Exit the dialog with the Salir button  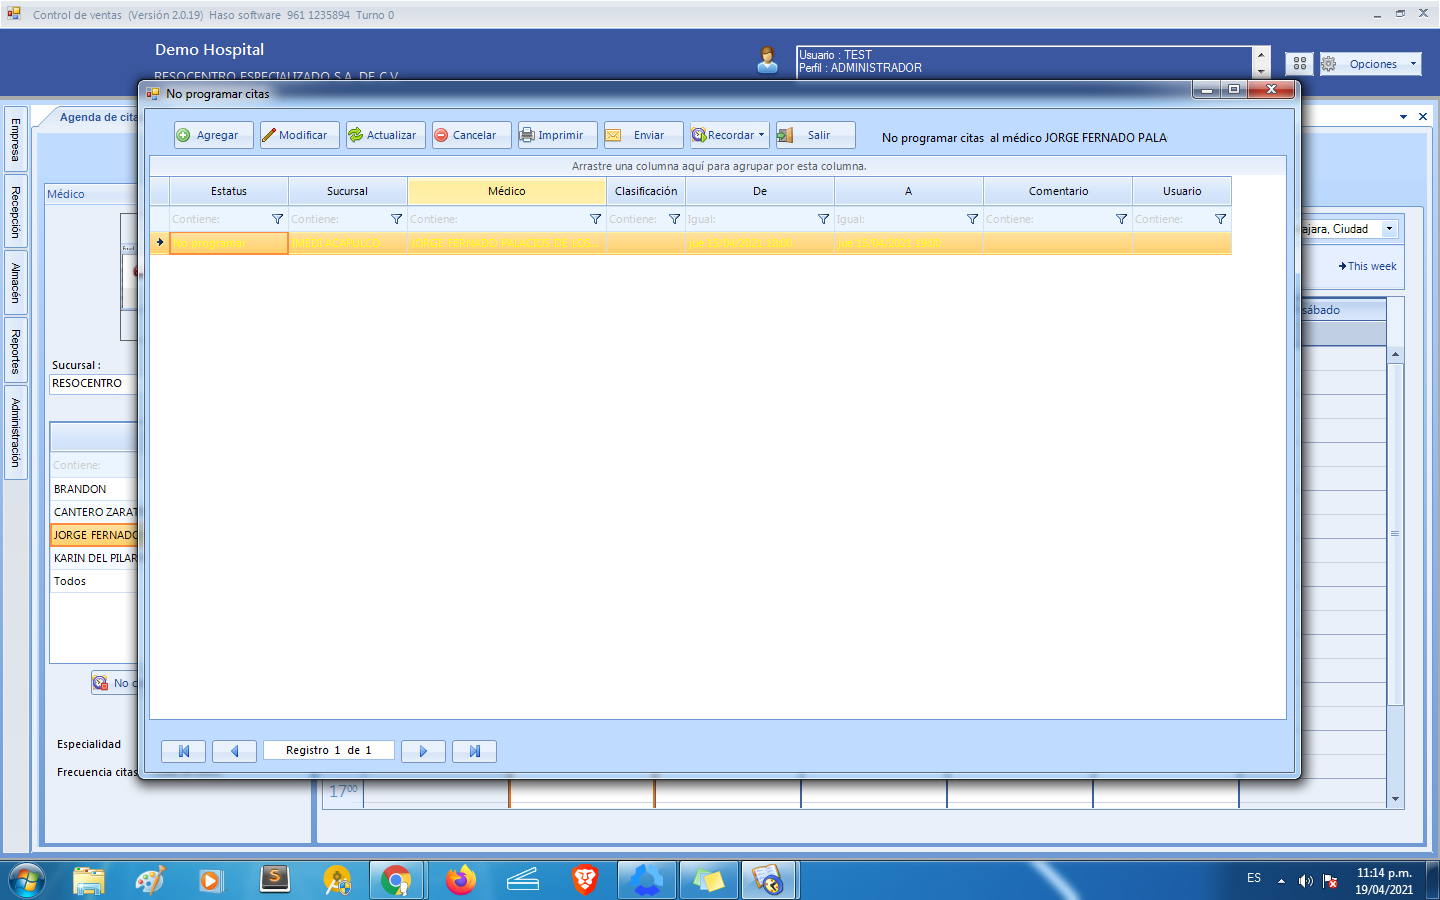pos(815,135)
